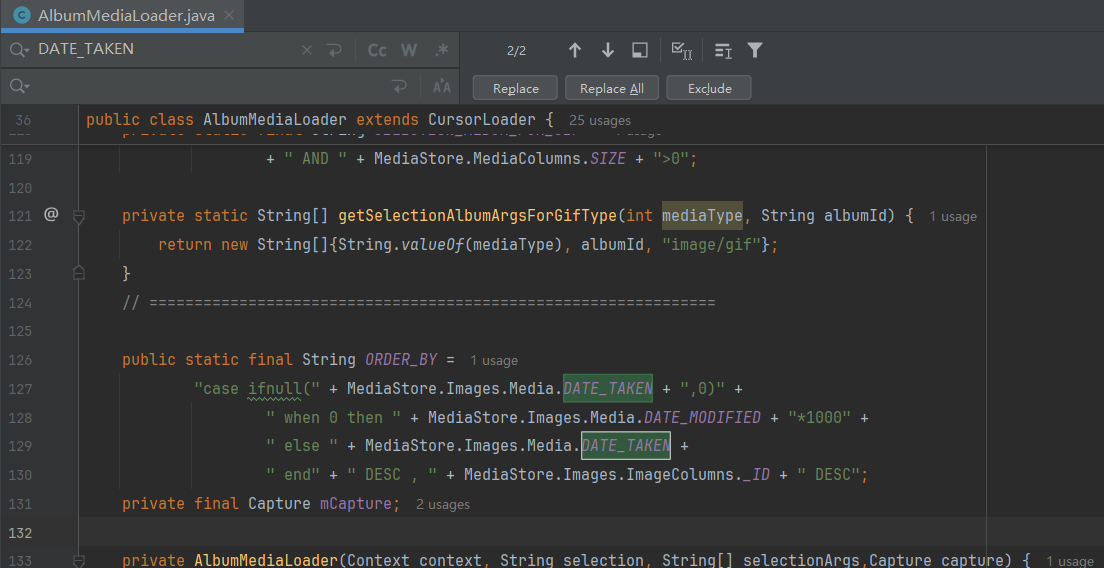
Task: Click the selected DATE_TAKEN on line 129
Action: click(x=625, y=446)
